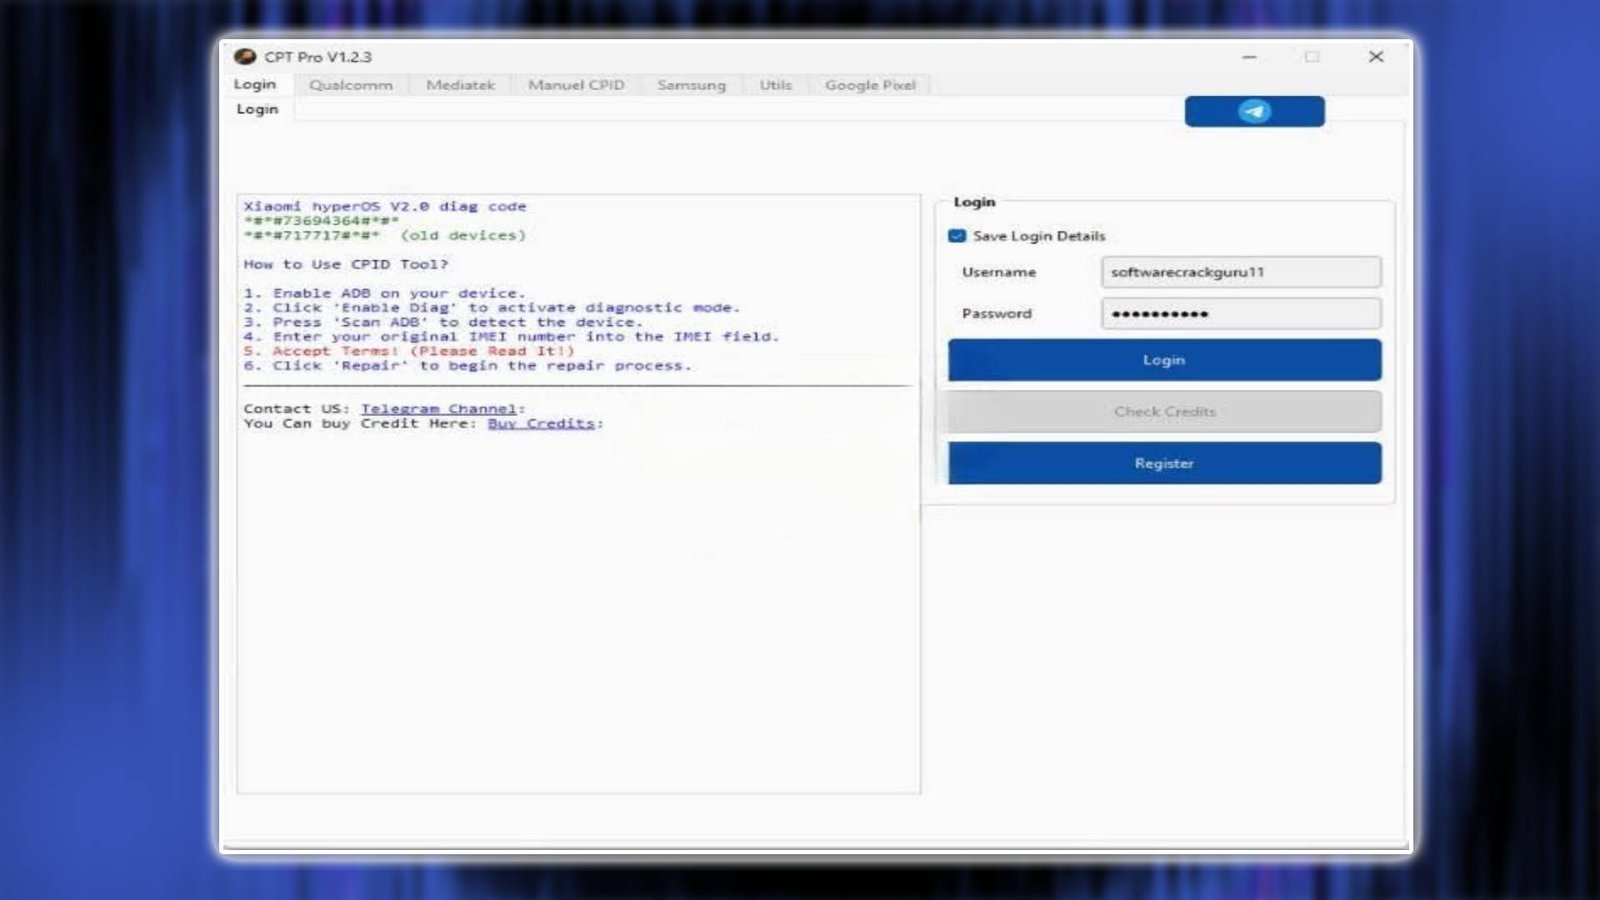
Task: Click the main Login tab
Action: [254, 85]
